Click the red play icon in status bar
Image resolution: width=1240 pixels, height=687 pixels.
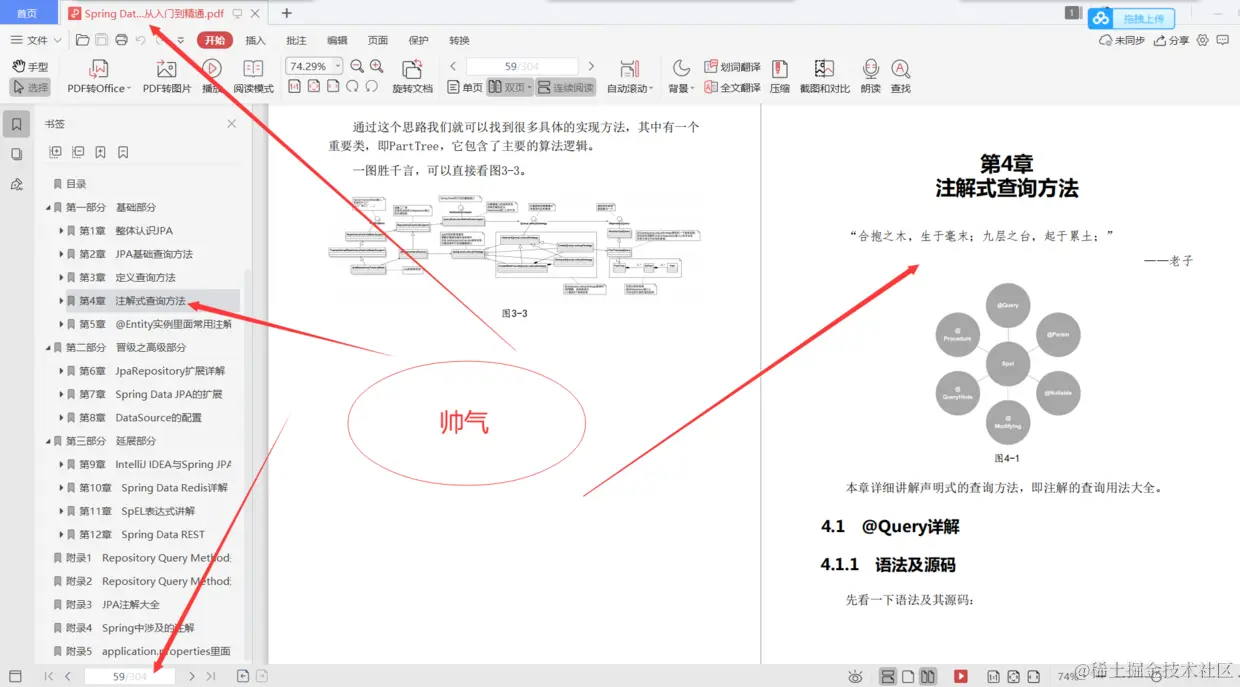pos(961,676)
